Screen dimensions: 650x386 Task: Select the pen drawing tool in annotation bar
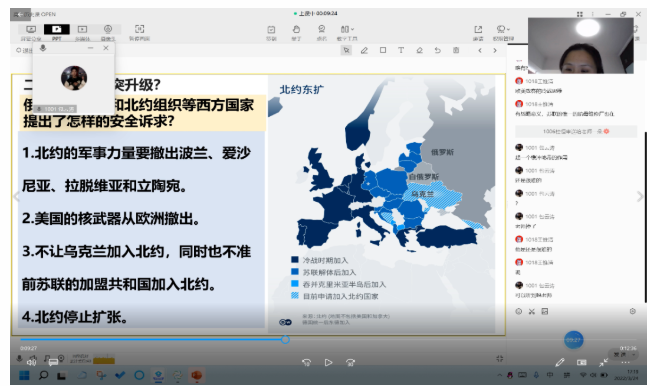point(364,51)
